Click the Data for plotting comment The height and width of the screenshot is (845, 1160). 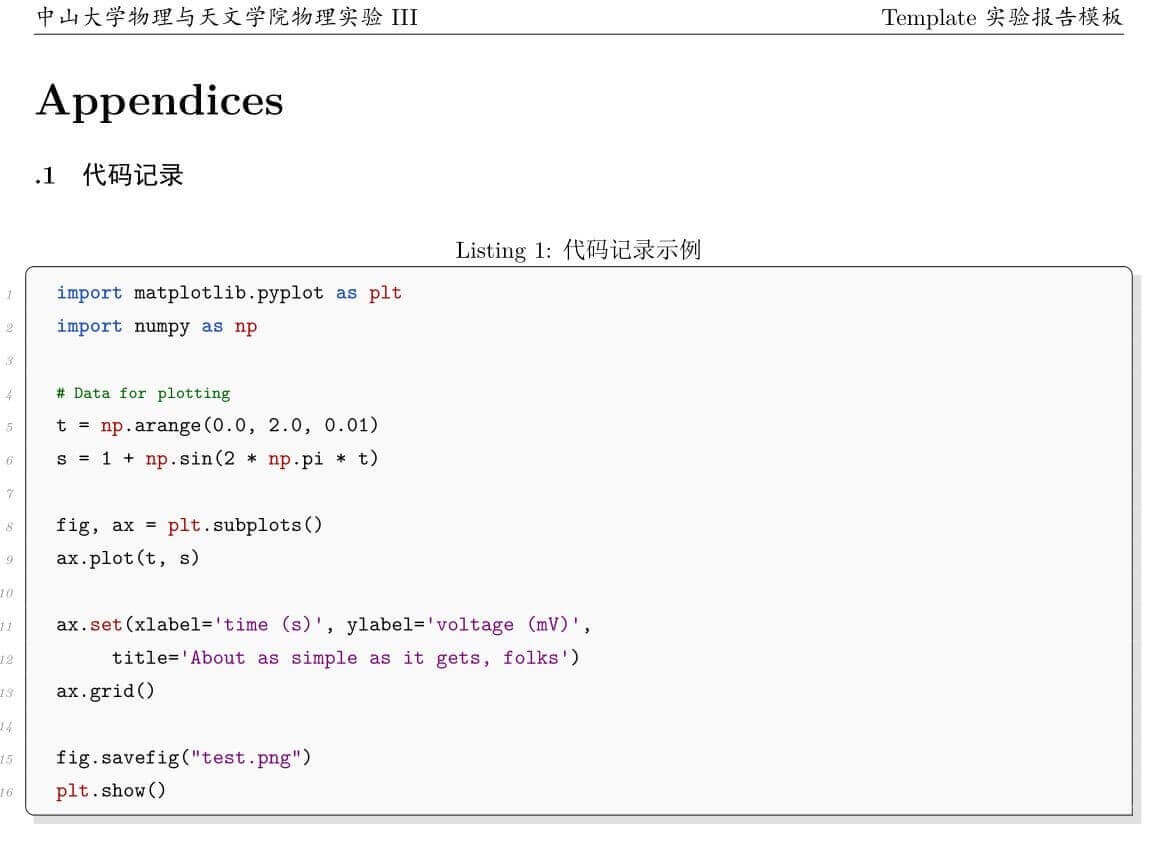click(x=144, y=394)
